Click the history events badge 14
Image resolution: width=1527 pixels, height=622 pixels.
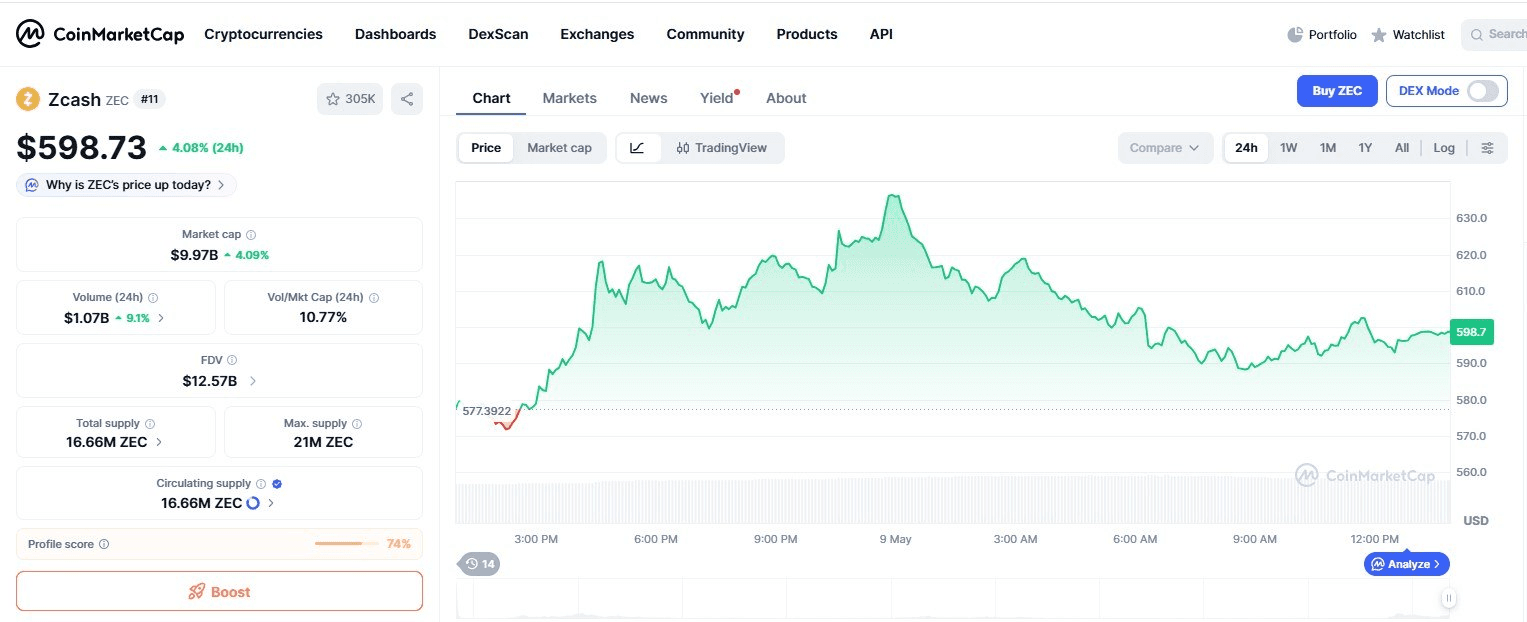[480, 564]
